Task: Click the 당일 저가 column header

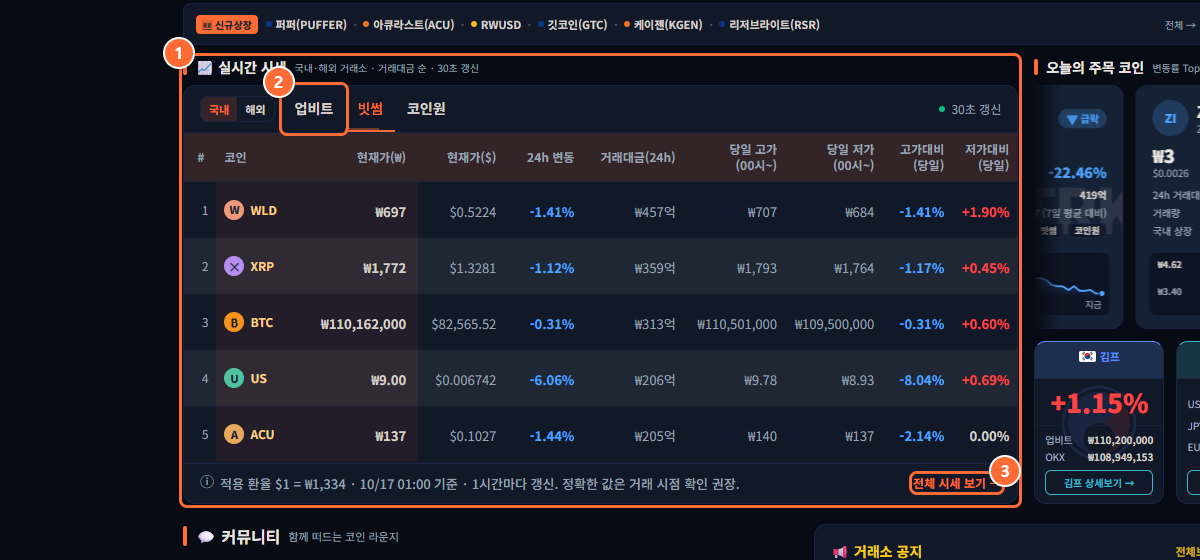Action: 850,157
